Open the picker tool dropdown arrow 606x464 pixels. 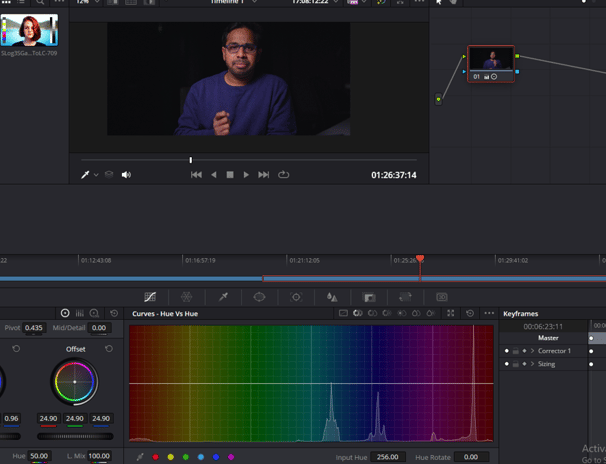click(x=96, y=175)
